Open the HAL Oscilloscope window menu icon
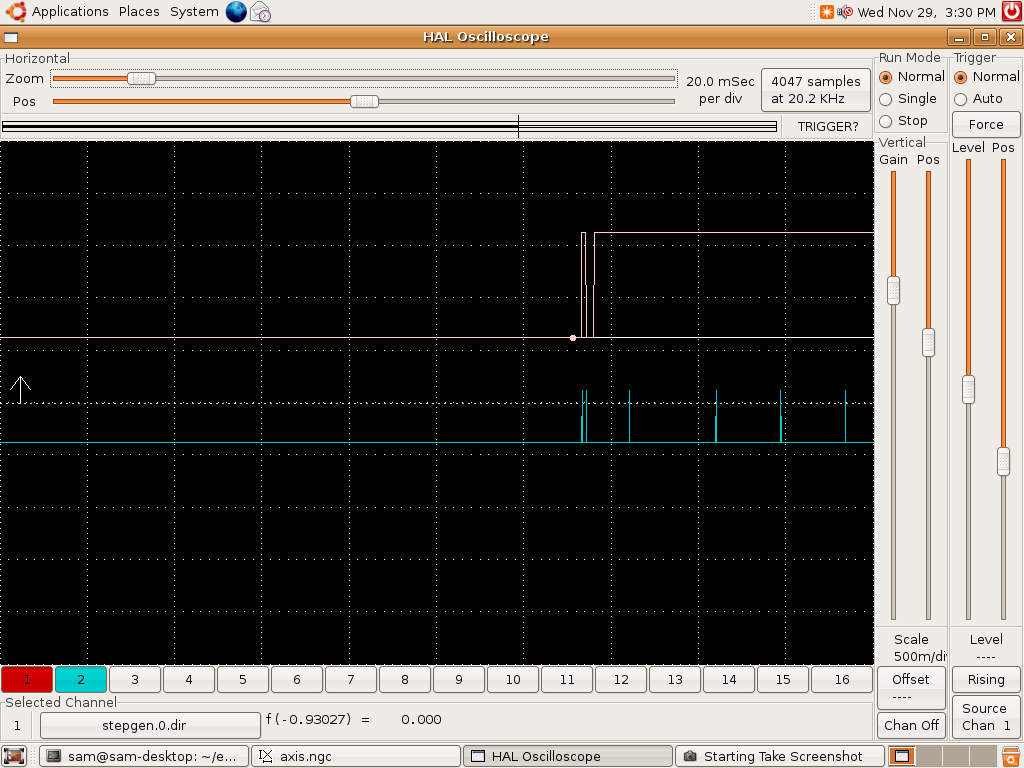The height and width of the screenshot is (768, 1024). coord(11,37)
